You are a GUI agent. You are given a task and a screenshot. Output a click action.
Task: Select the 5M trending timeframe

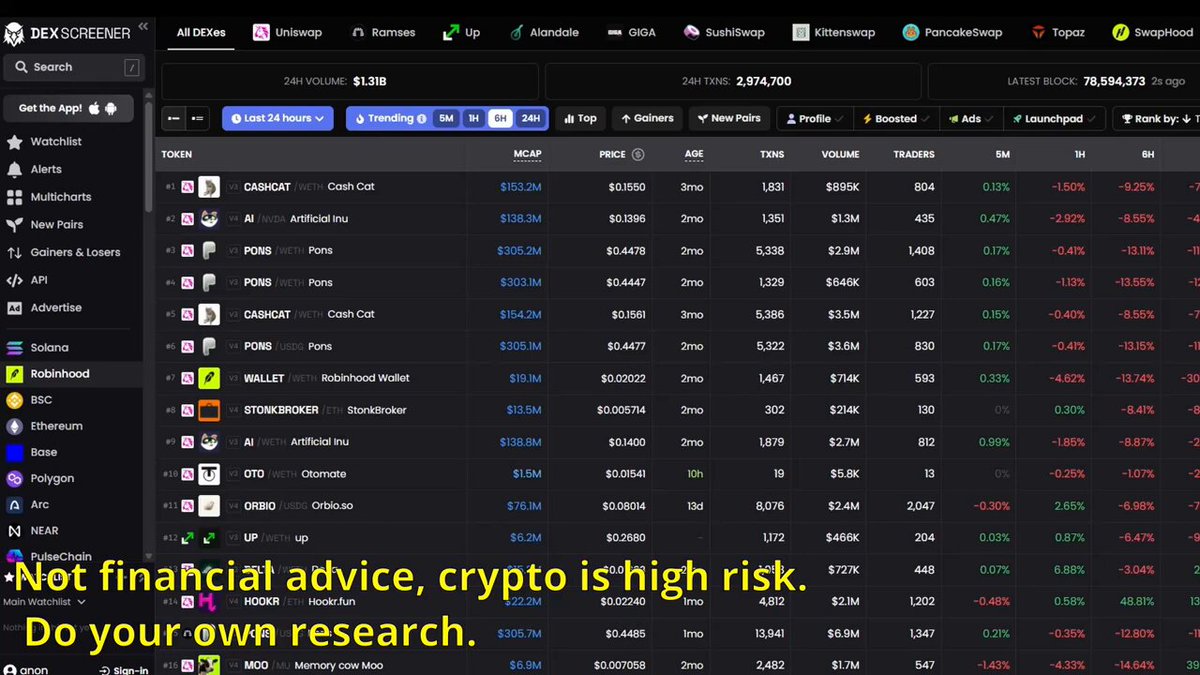click(x=446, y=118)
